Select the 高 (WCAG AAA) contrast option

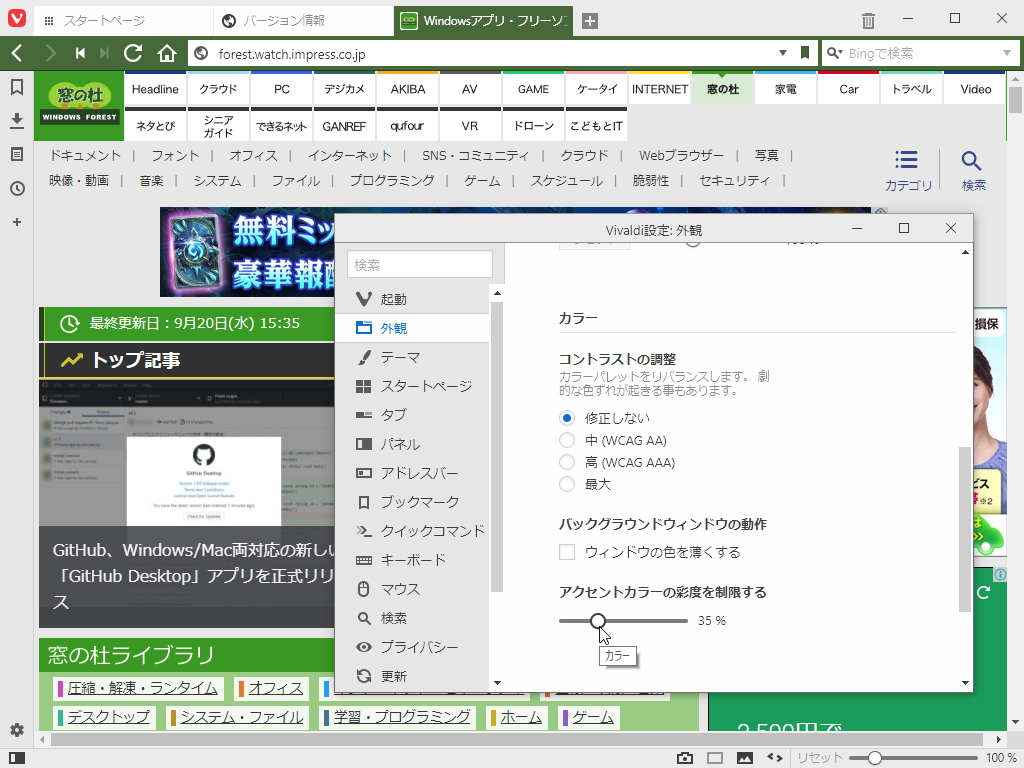coord(566,462)
